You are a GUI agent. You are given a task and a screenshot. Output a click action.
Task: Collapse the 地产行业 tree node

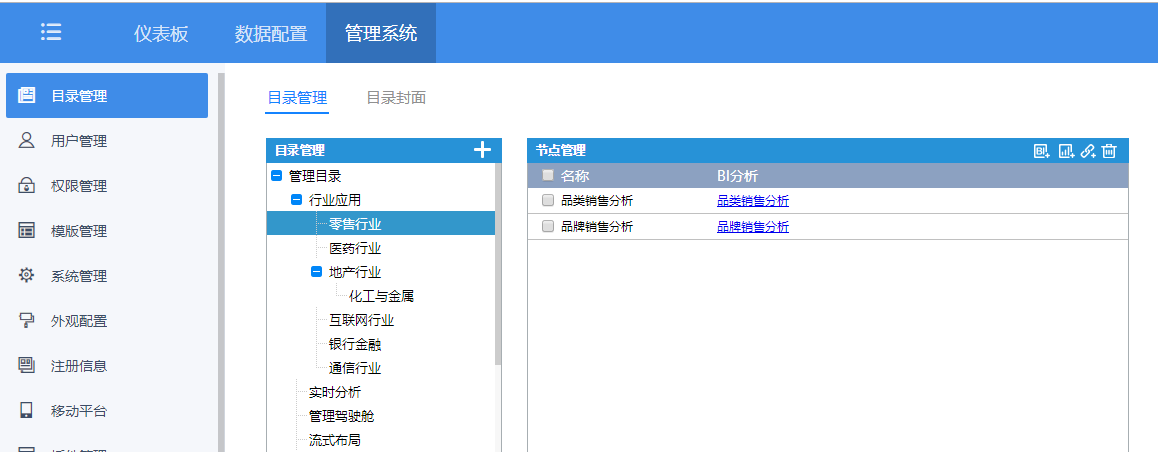tap(317, 272)
